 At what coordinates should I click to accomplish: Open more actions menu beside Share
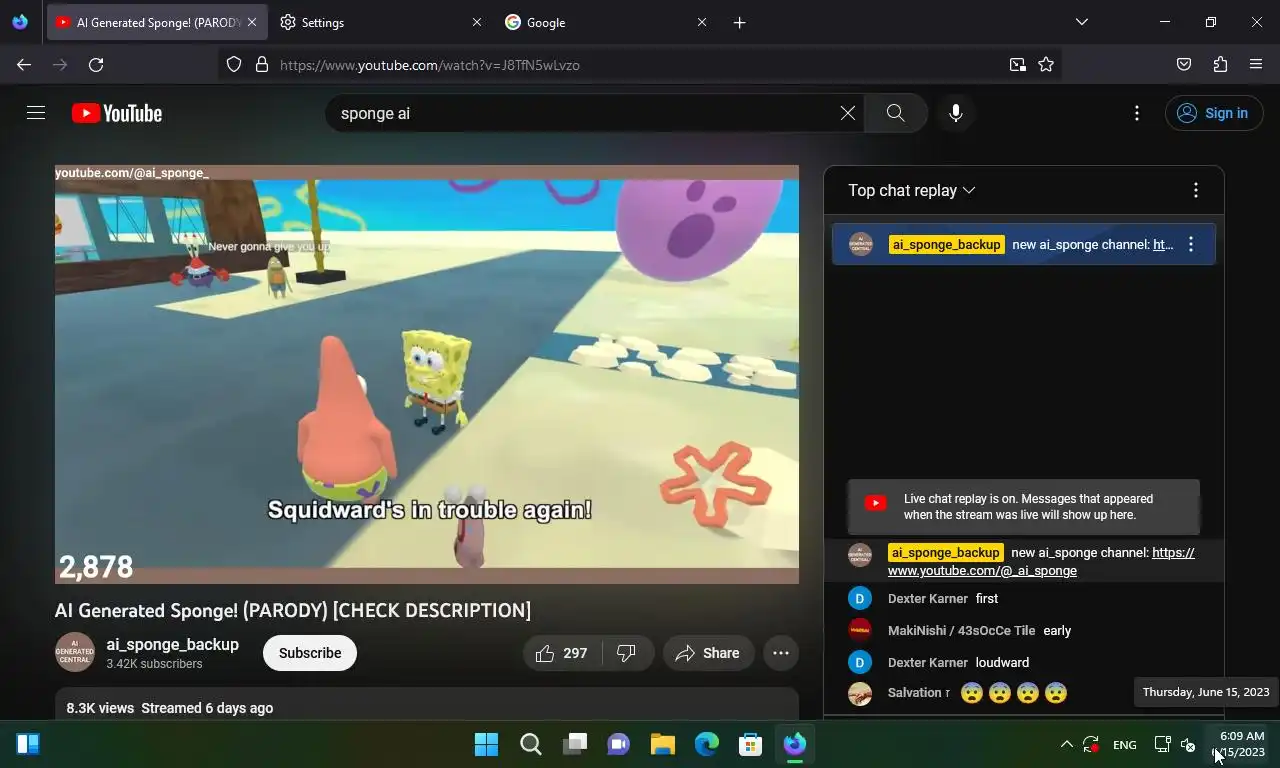tap(781, 653)
